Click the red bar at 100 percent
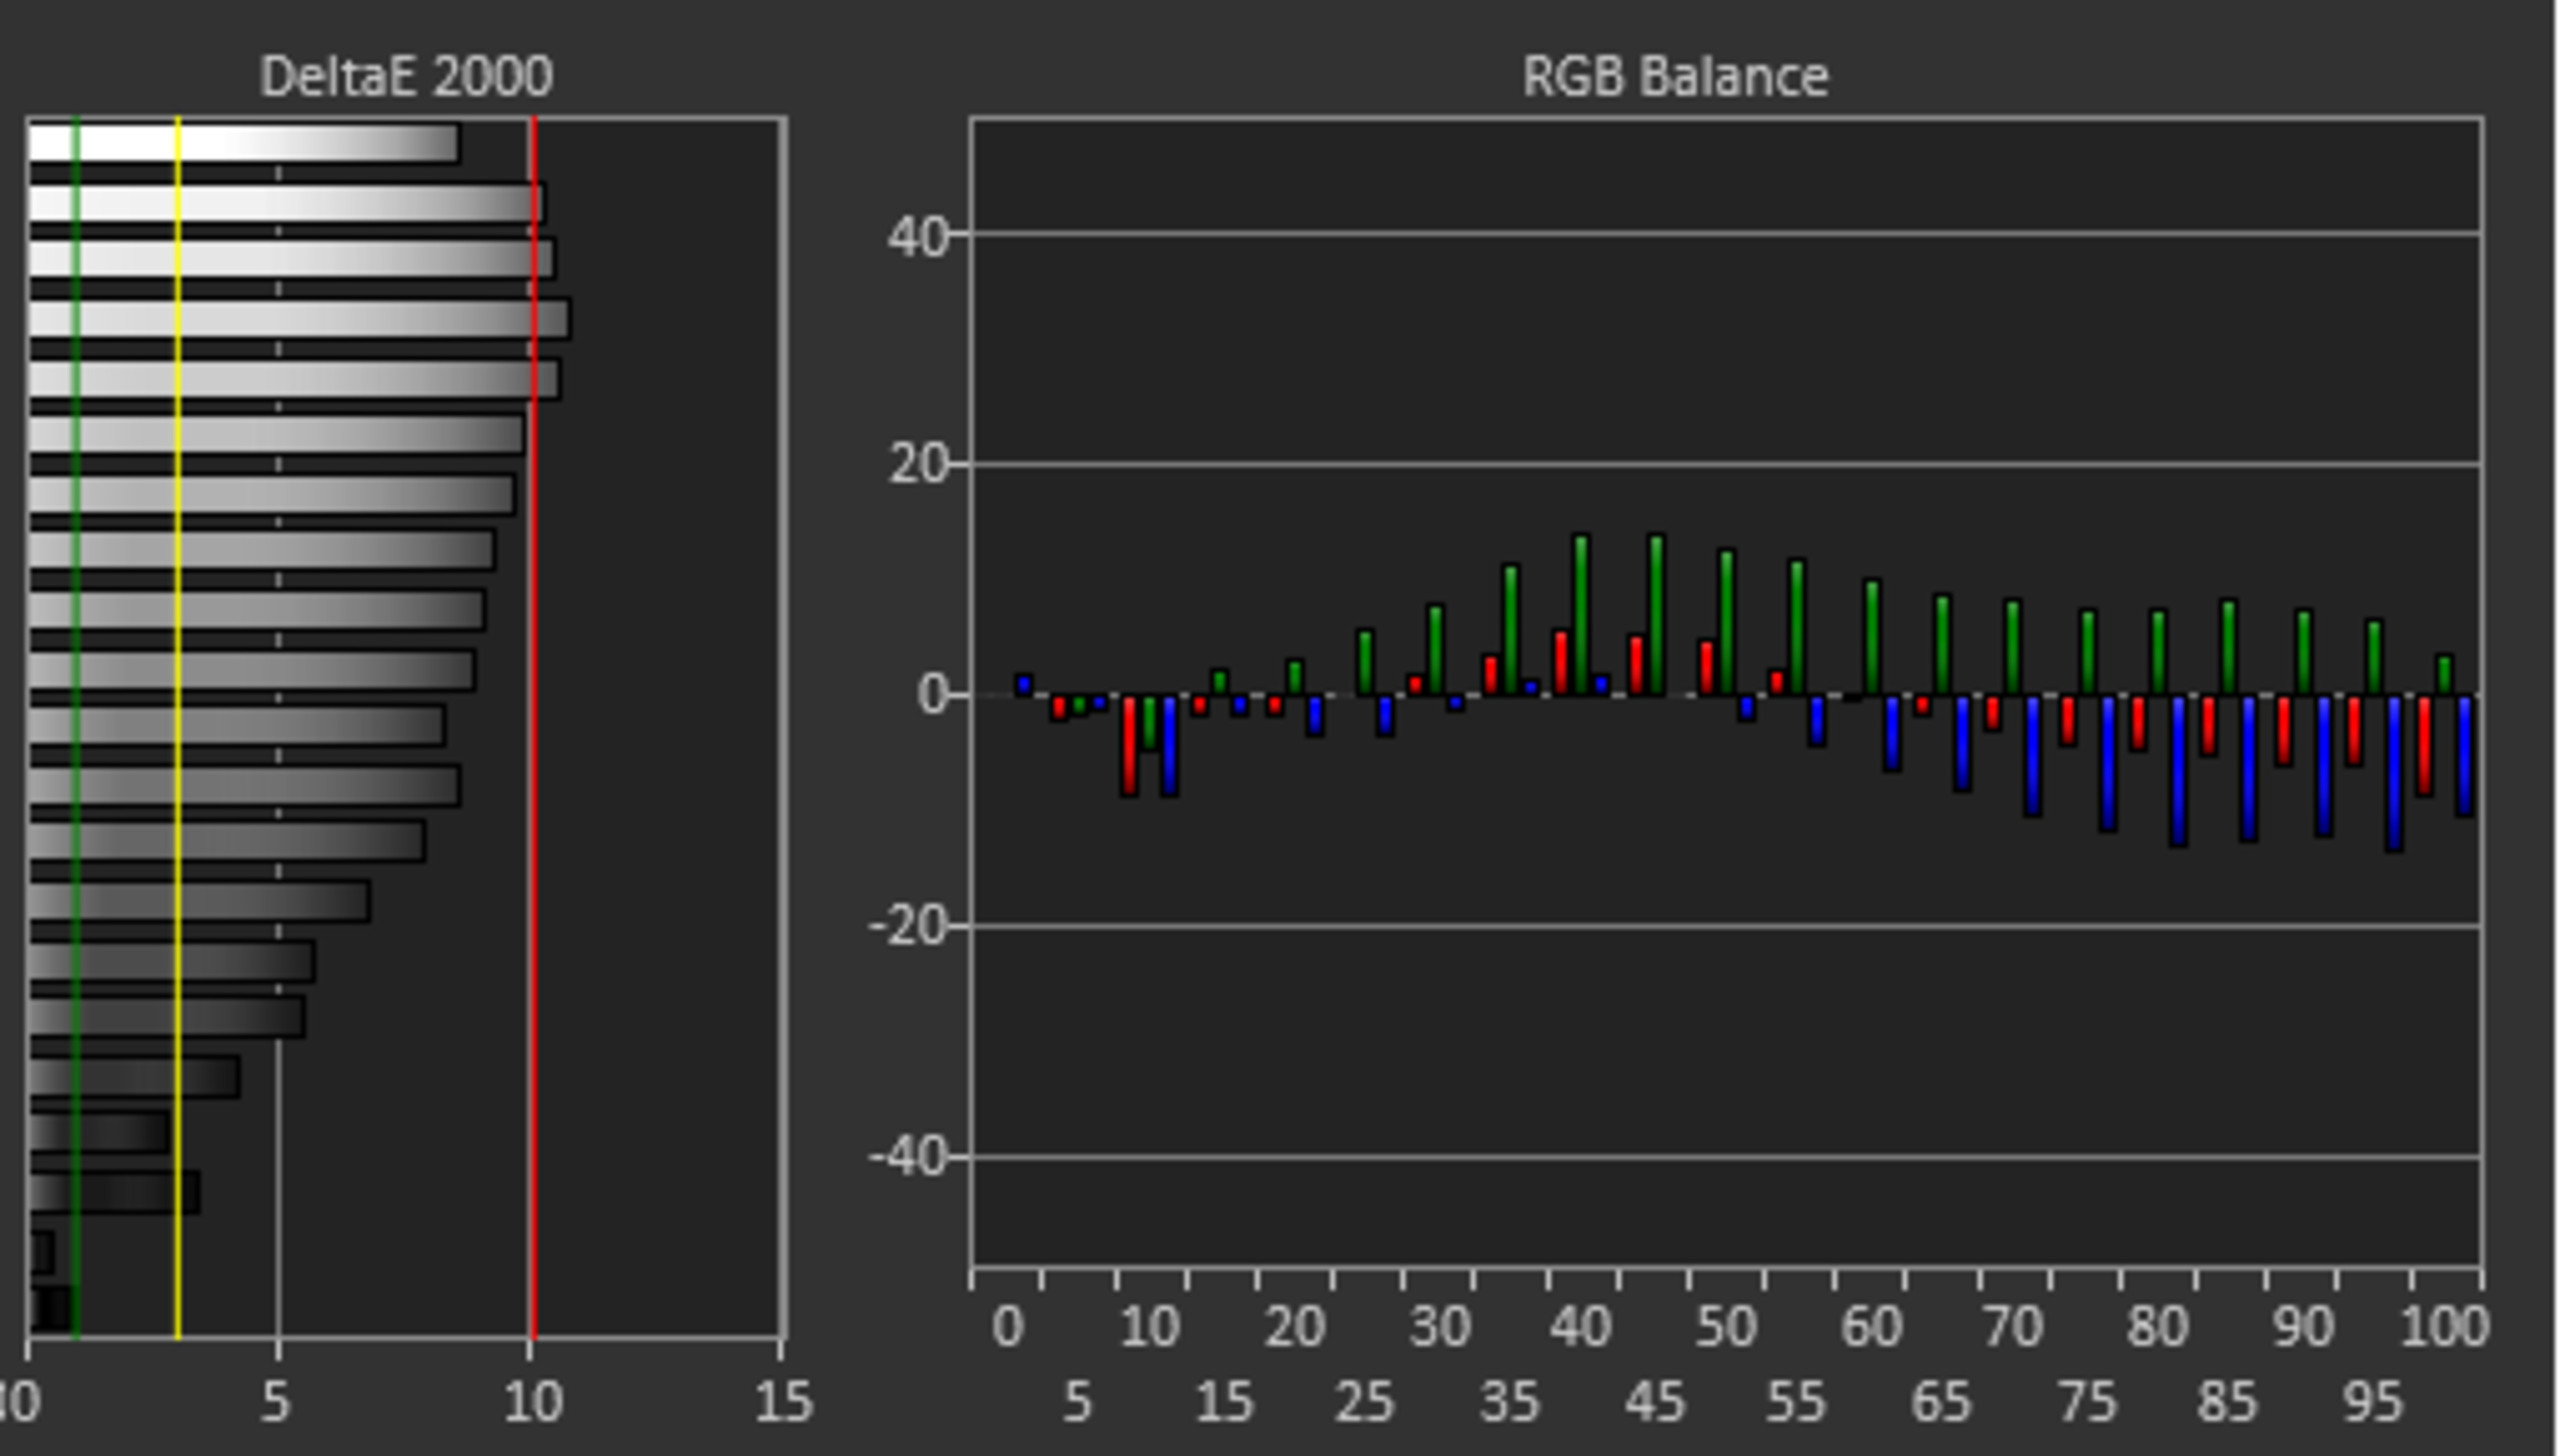 2423,745
